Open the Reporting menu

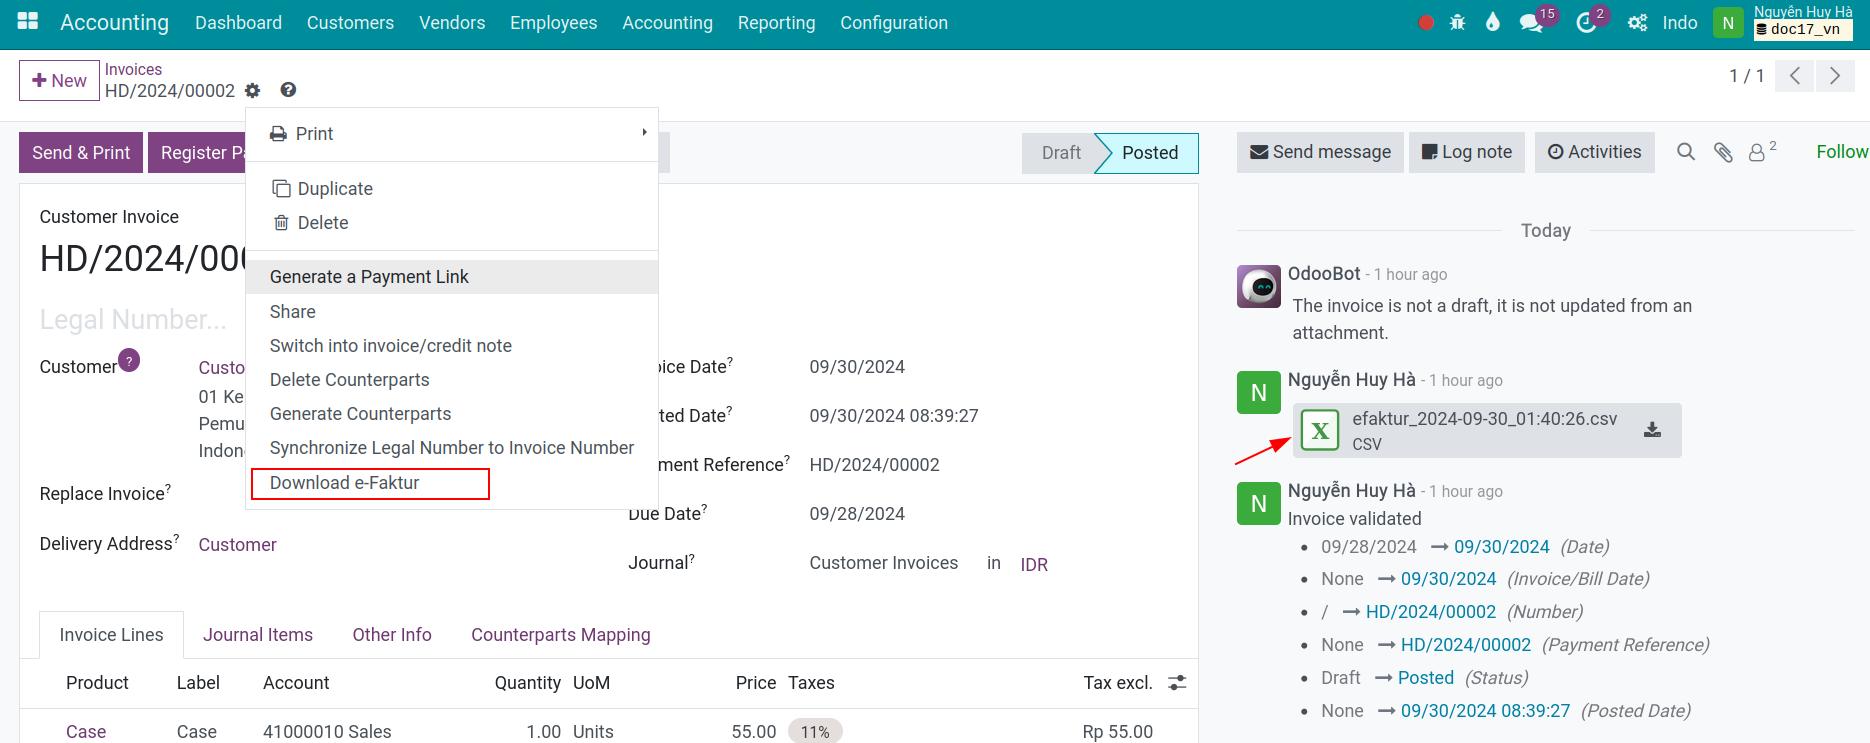pyautogui.click(x=776, y=23)
